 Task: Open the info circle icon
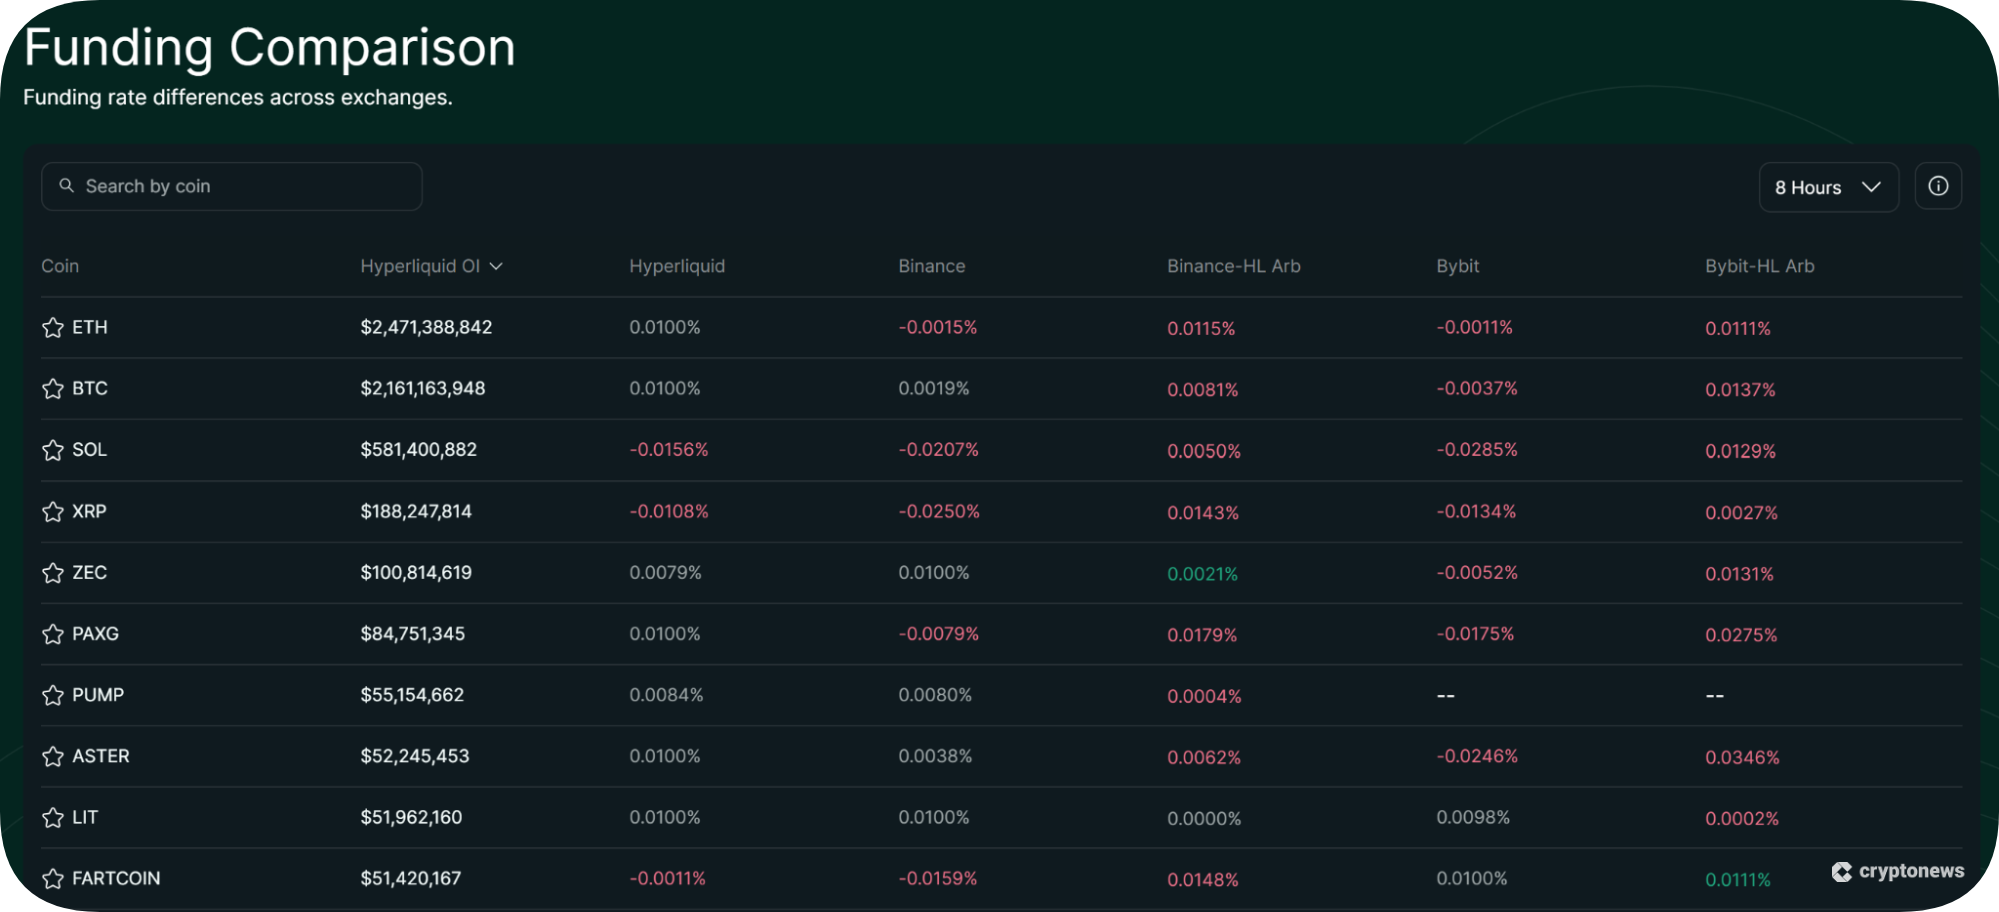click(1938, 186)
